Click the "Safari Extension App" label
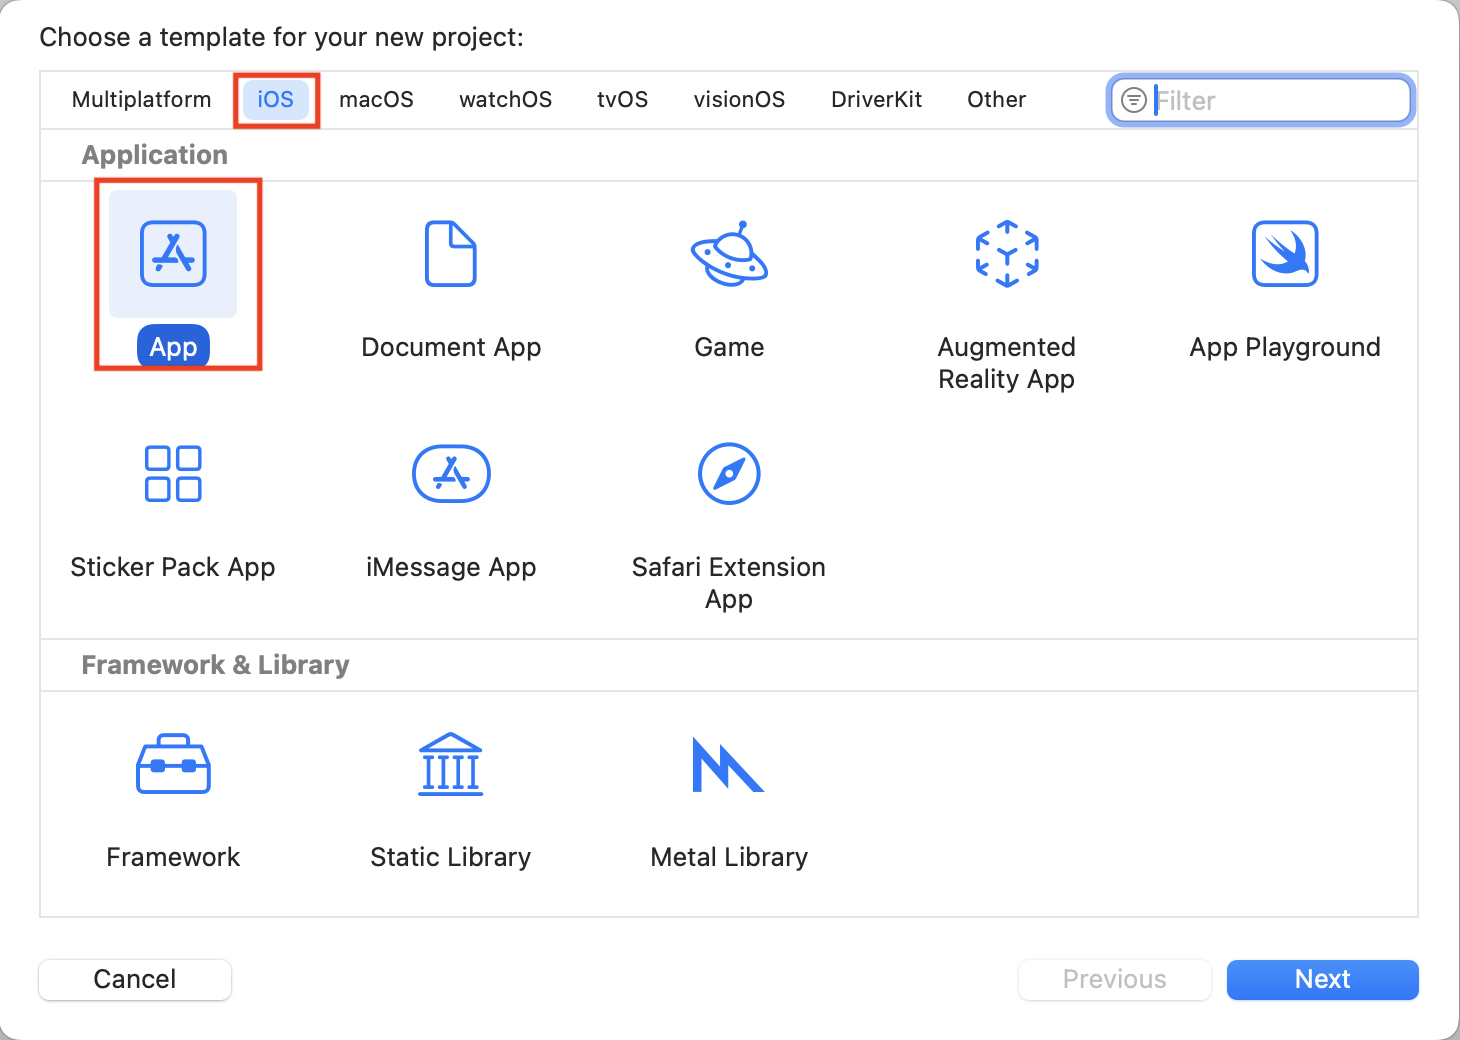 click(729, 583)
